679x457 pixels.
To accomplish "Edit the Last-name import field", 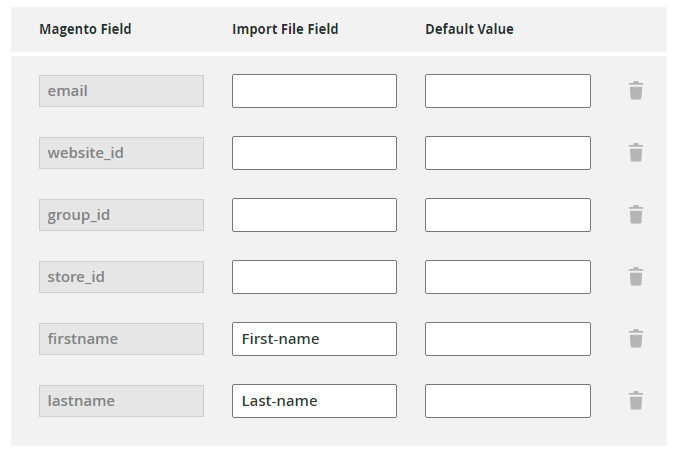I will 314,401.
